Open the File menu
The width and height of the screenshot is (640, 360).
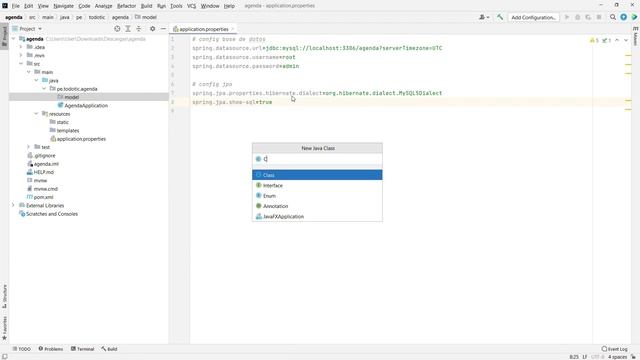(15, 6)
